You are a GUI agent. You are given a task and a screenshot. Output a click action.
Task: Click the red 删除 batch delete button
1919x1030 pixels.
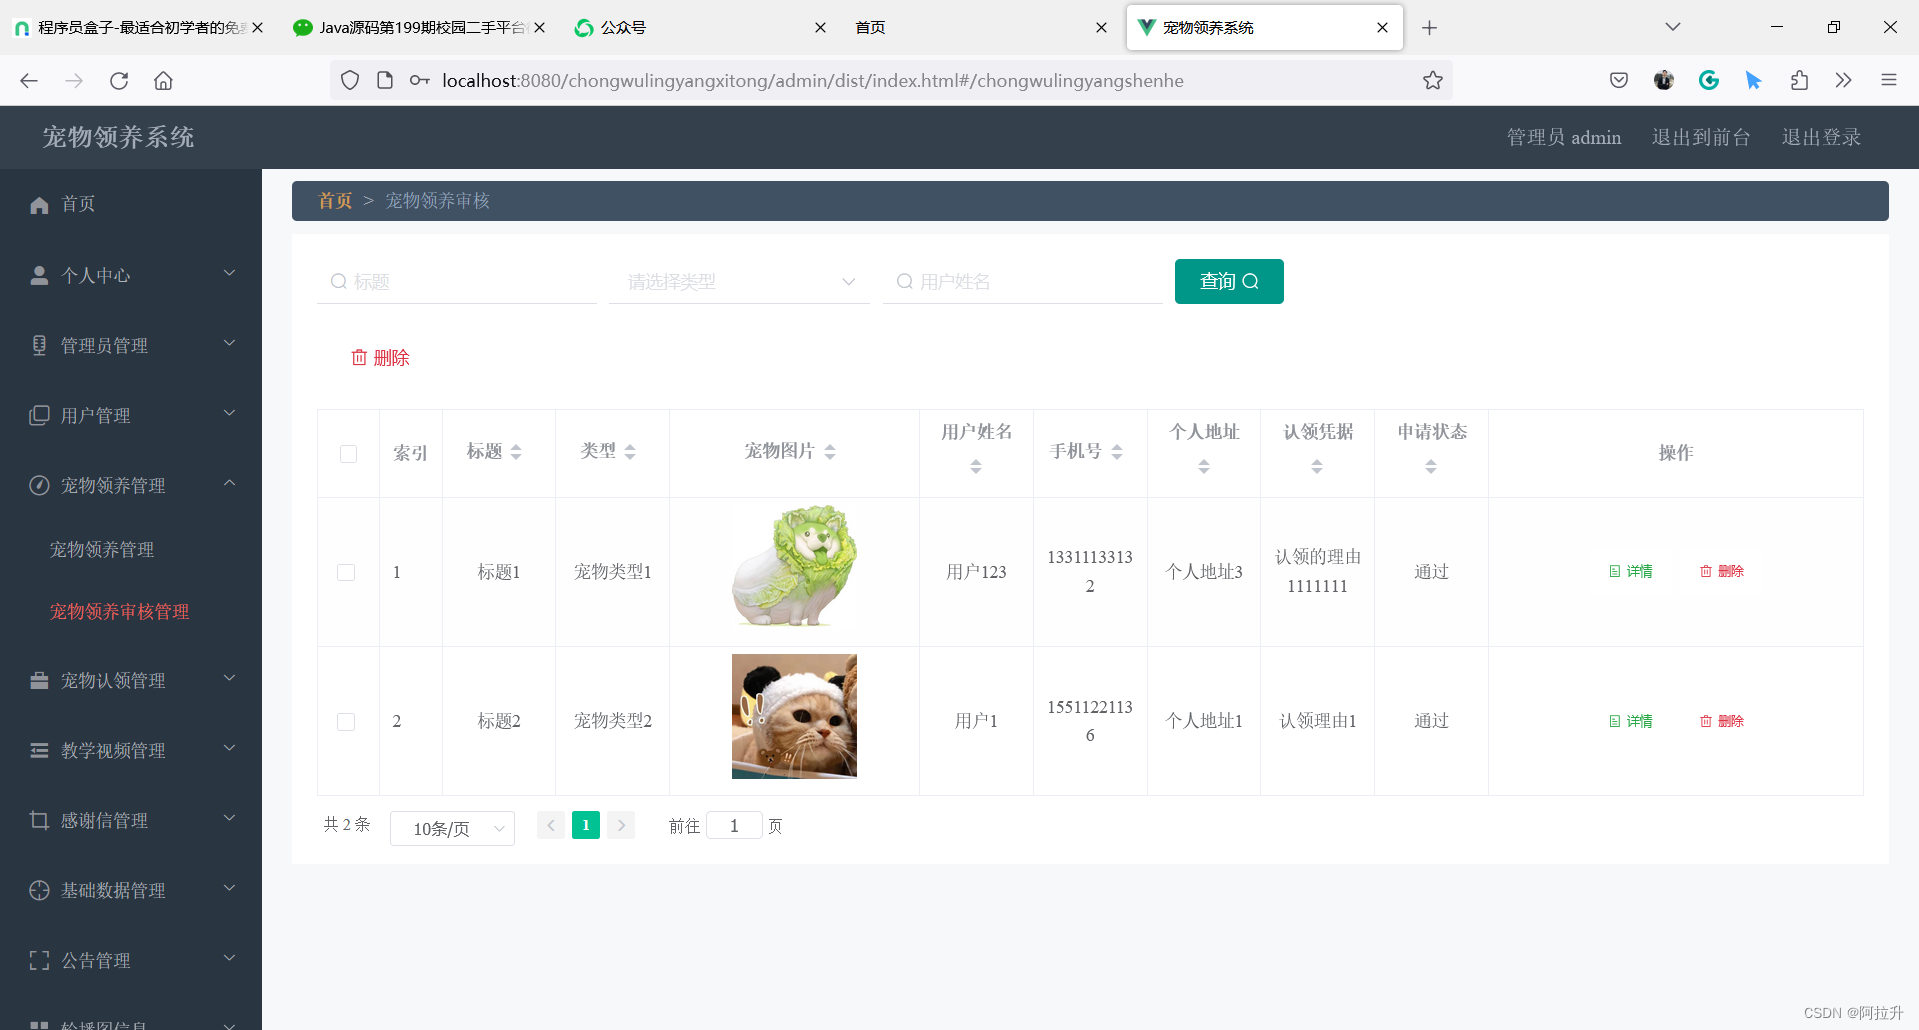[x=380, y=358]
